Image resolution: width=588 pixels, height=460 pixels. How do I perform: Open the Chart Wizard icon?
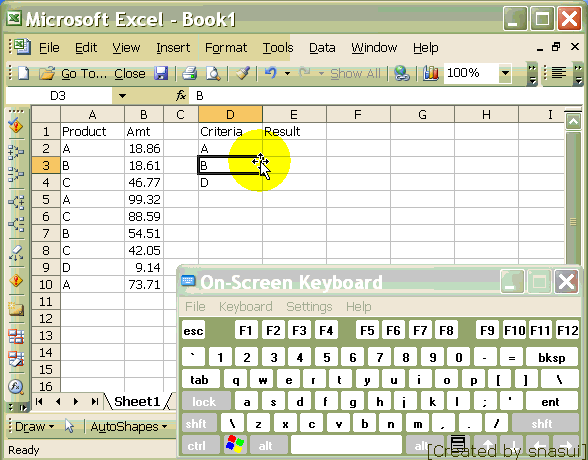(x=430, y=73)
